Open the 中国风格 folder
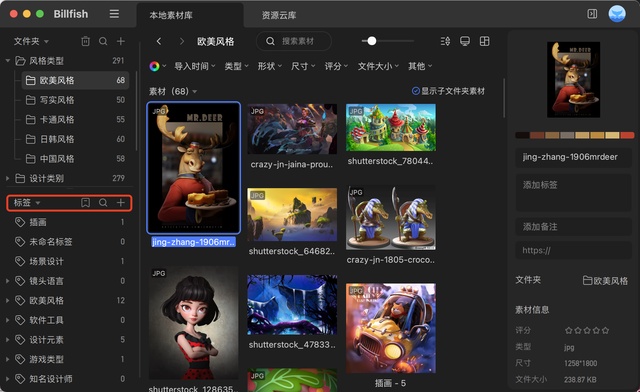Screen dimensions: 640x392 pos(75,159)
